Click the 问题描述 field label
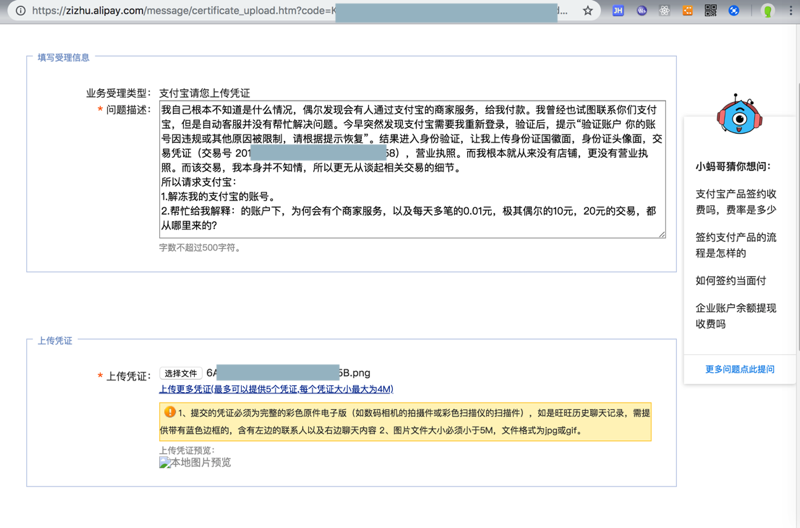The image size is (800, 528). (x=128, y=110)
